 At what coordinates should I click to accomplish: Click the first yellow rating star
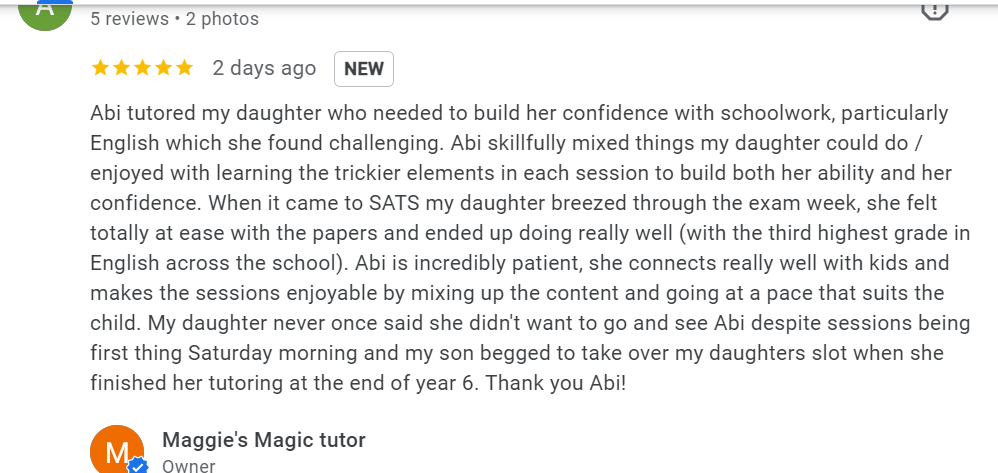100,68
